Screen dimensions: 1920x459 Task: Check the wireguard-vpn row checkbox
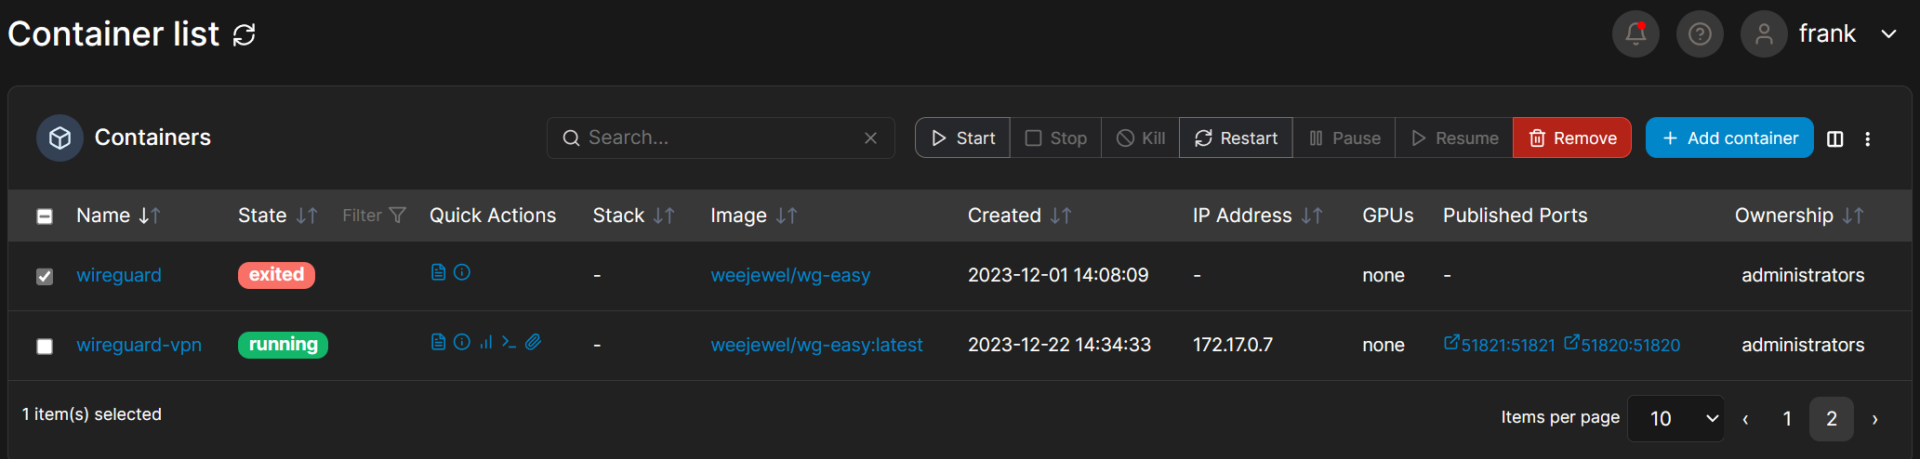point(45,346)
